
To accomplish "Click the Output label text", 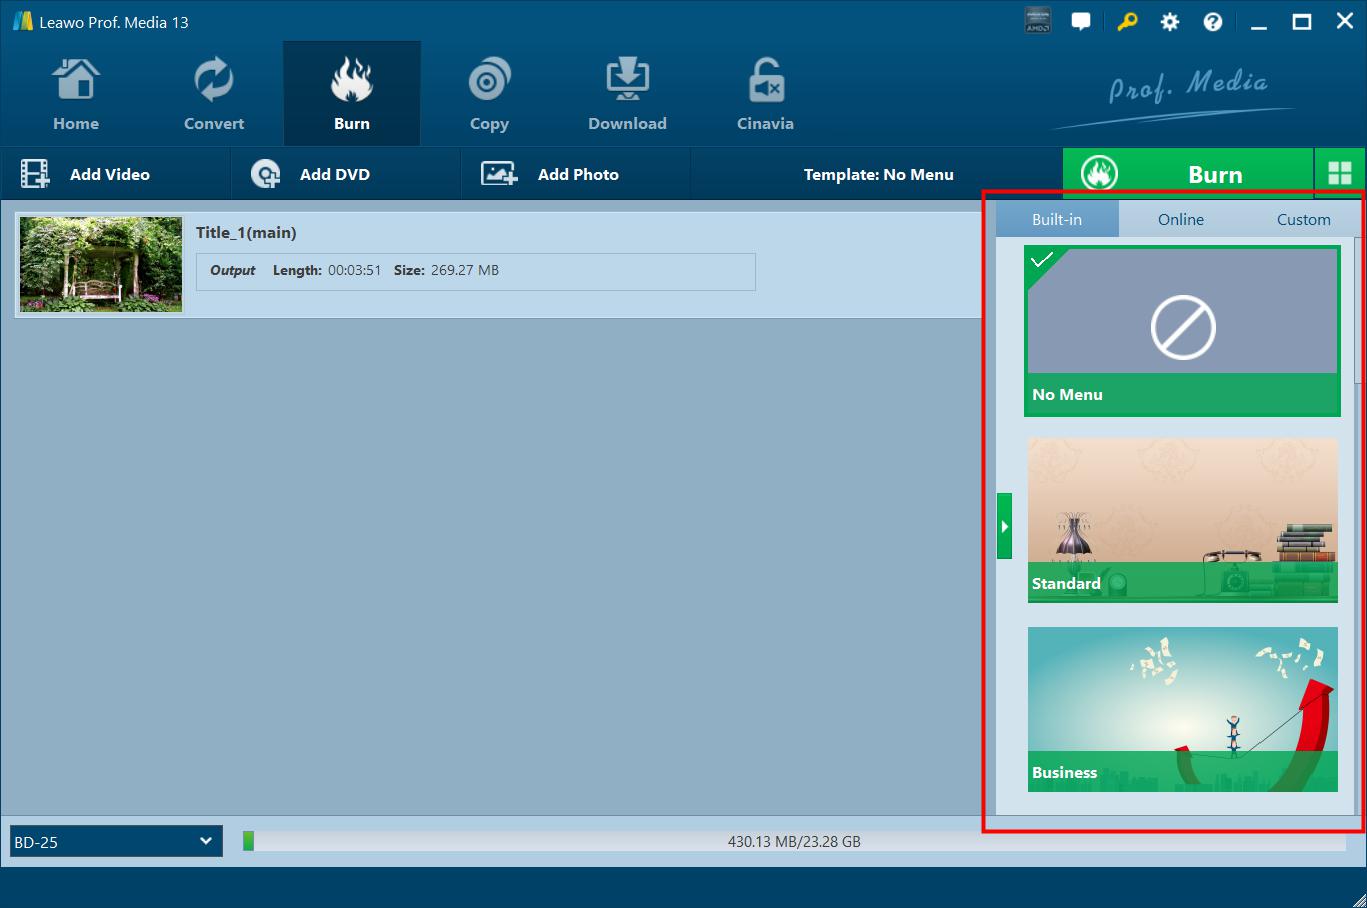I will [x=232, y=270].
